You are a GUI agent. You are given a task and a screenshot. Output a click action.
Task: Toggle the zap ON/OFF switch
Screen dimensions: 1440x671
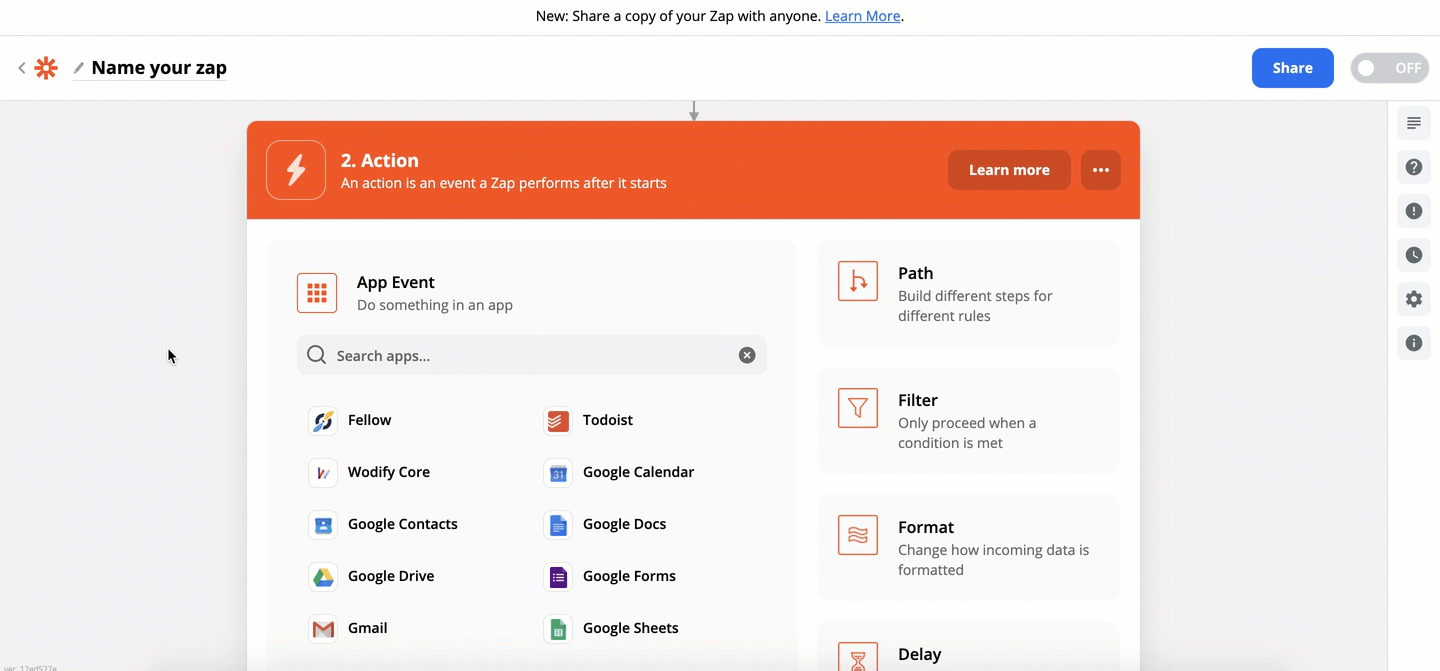point(1389,68)
